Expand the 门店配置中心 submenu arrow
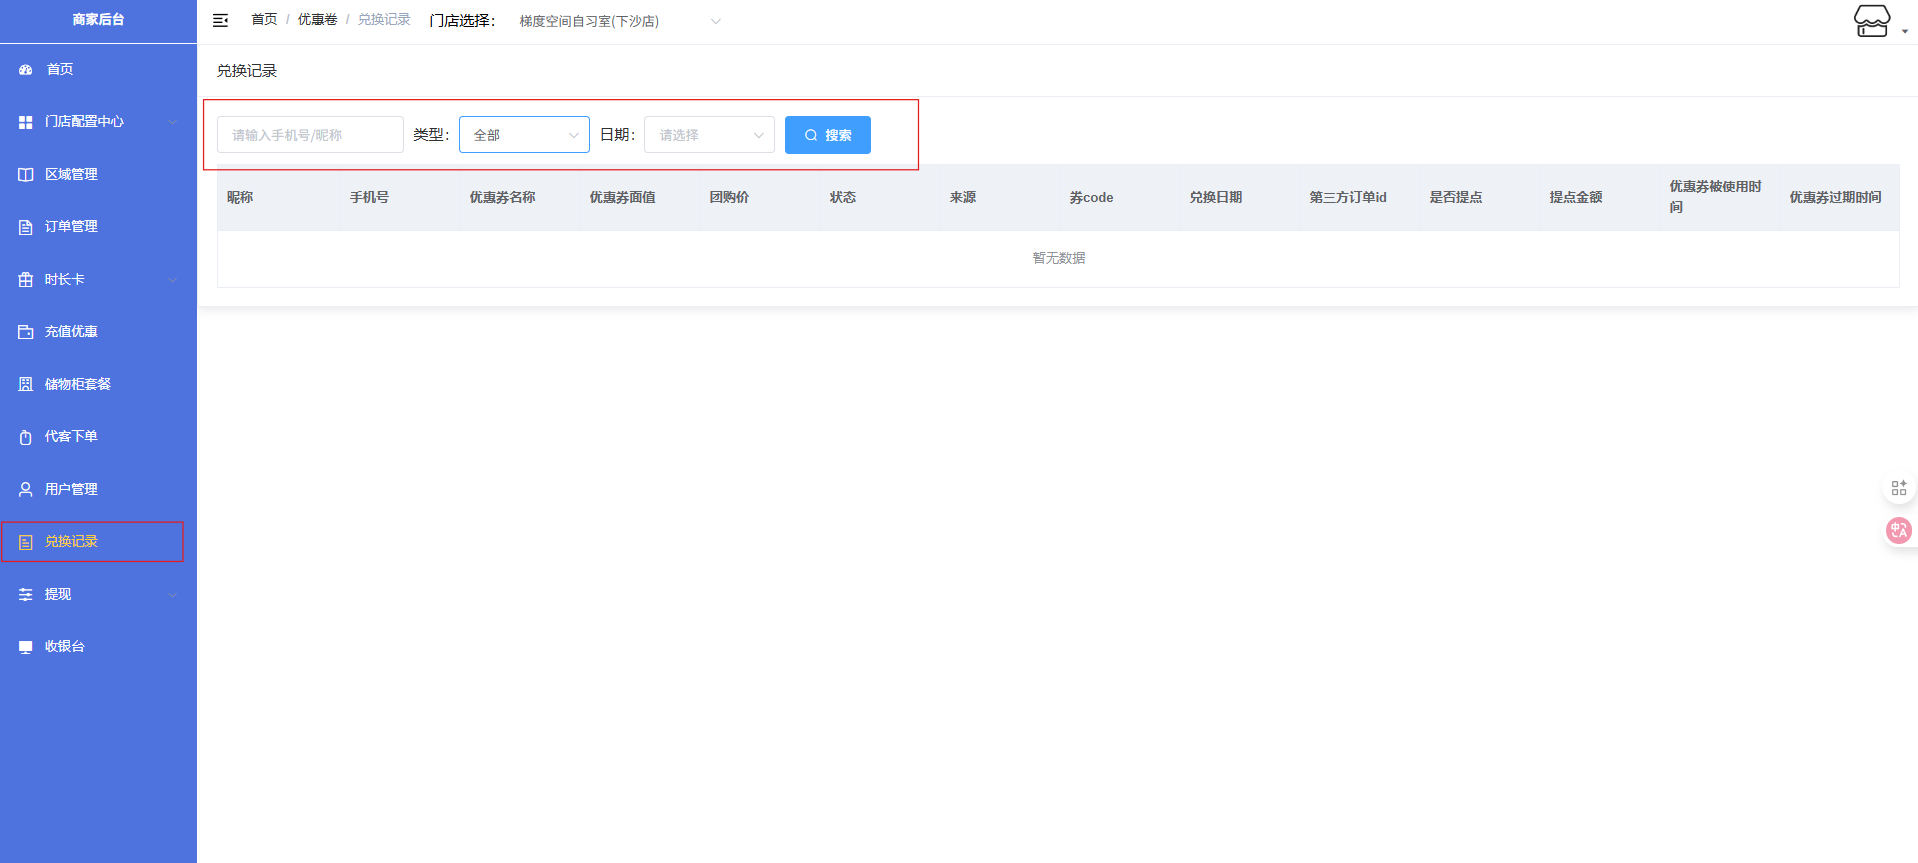The width and height of the screenshot is (1918, 863). [173, 122]
